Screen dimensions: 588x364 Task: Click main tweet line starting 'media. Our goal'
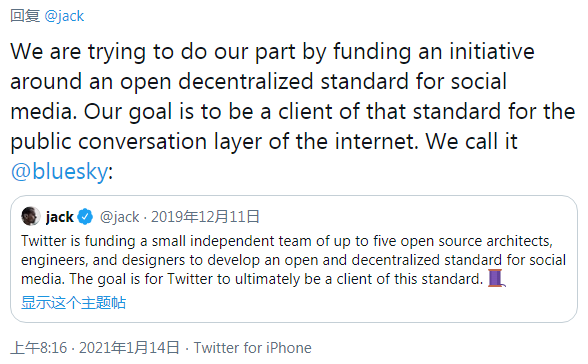tap(292, 111)
